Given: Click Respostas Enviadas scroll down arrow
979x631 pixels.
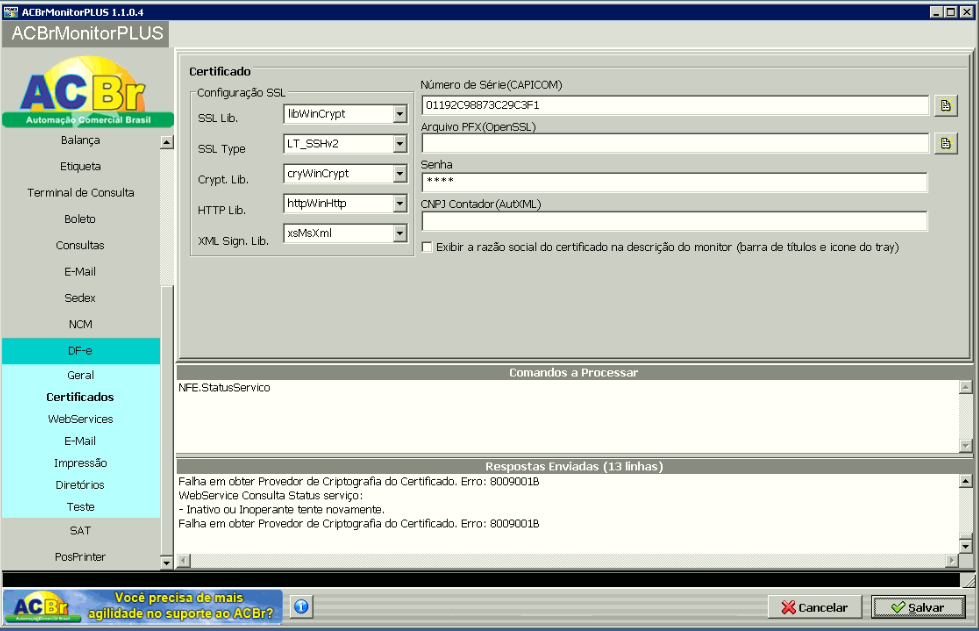Looking at the screenshot, I should [x=965, y=547].
